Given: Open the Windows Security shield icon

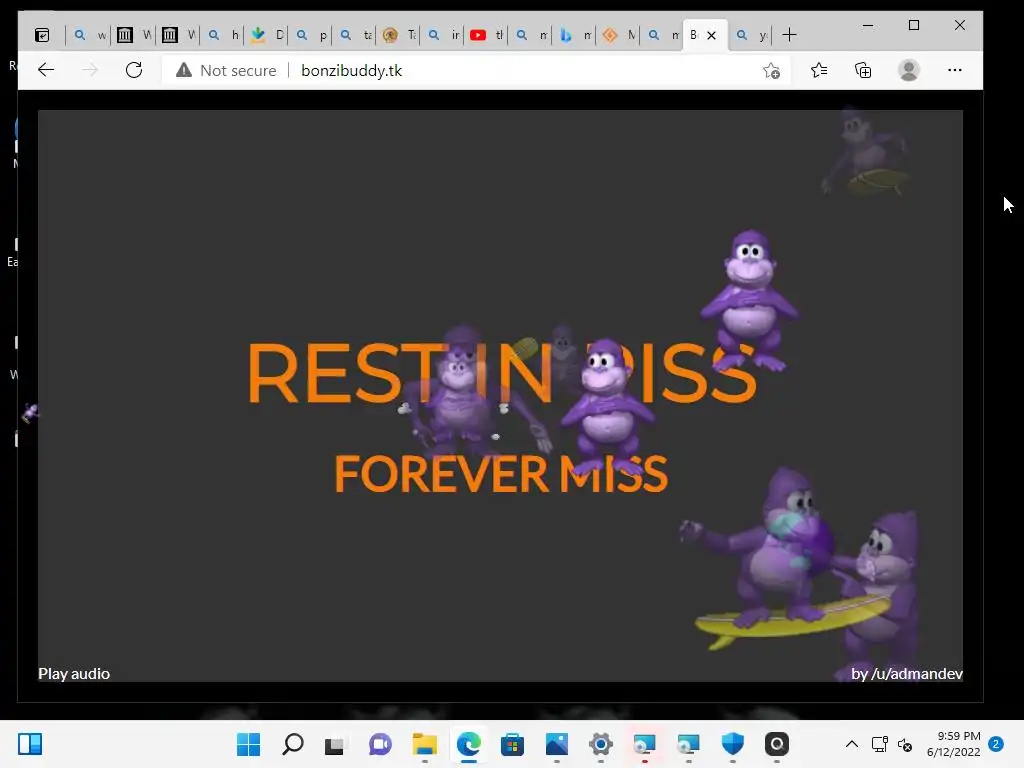Looking at the screenshot, I should 733,744.
